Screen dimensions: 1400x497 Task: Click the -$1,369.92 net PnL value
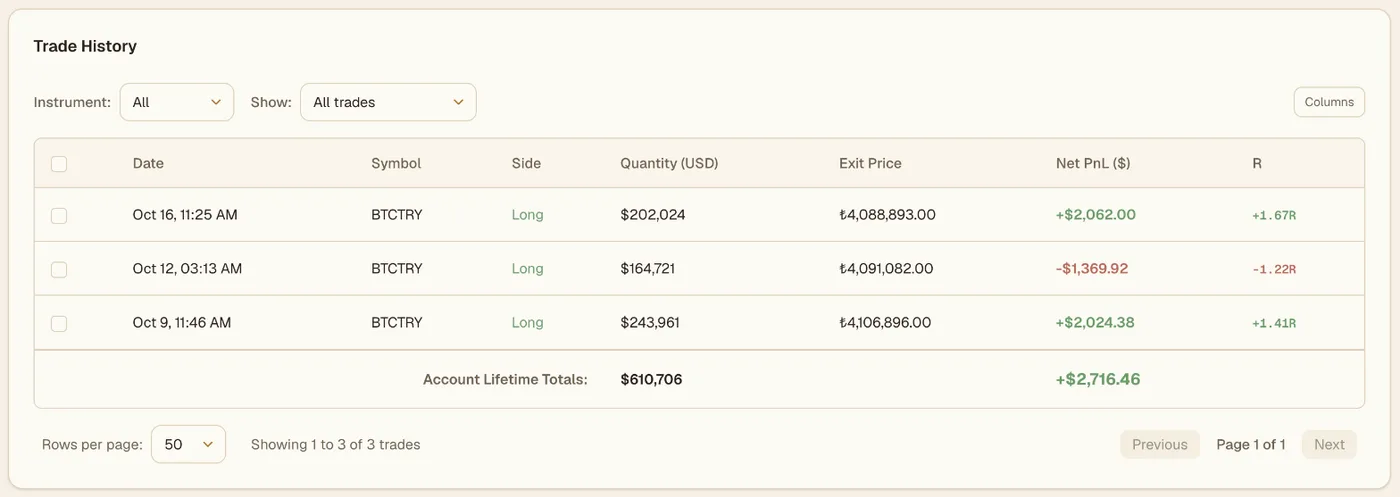point(1092,269)
